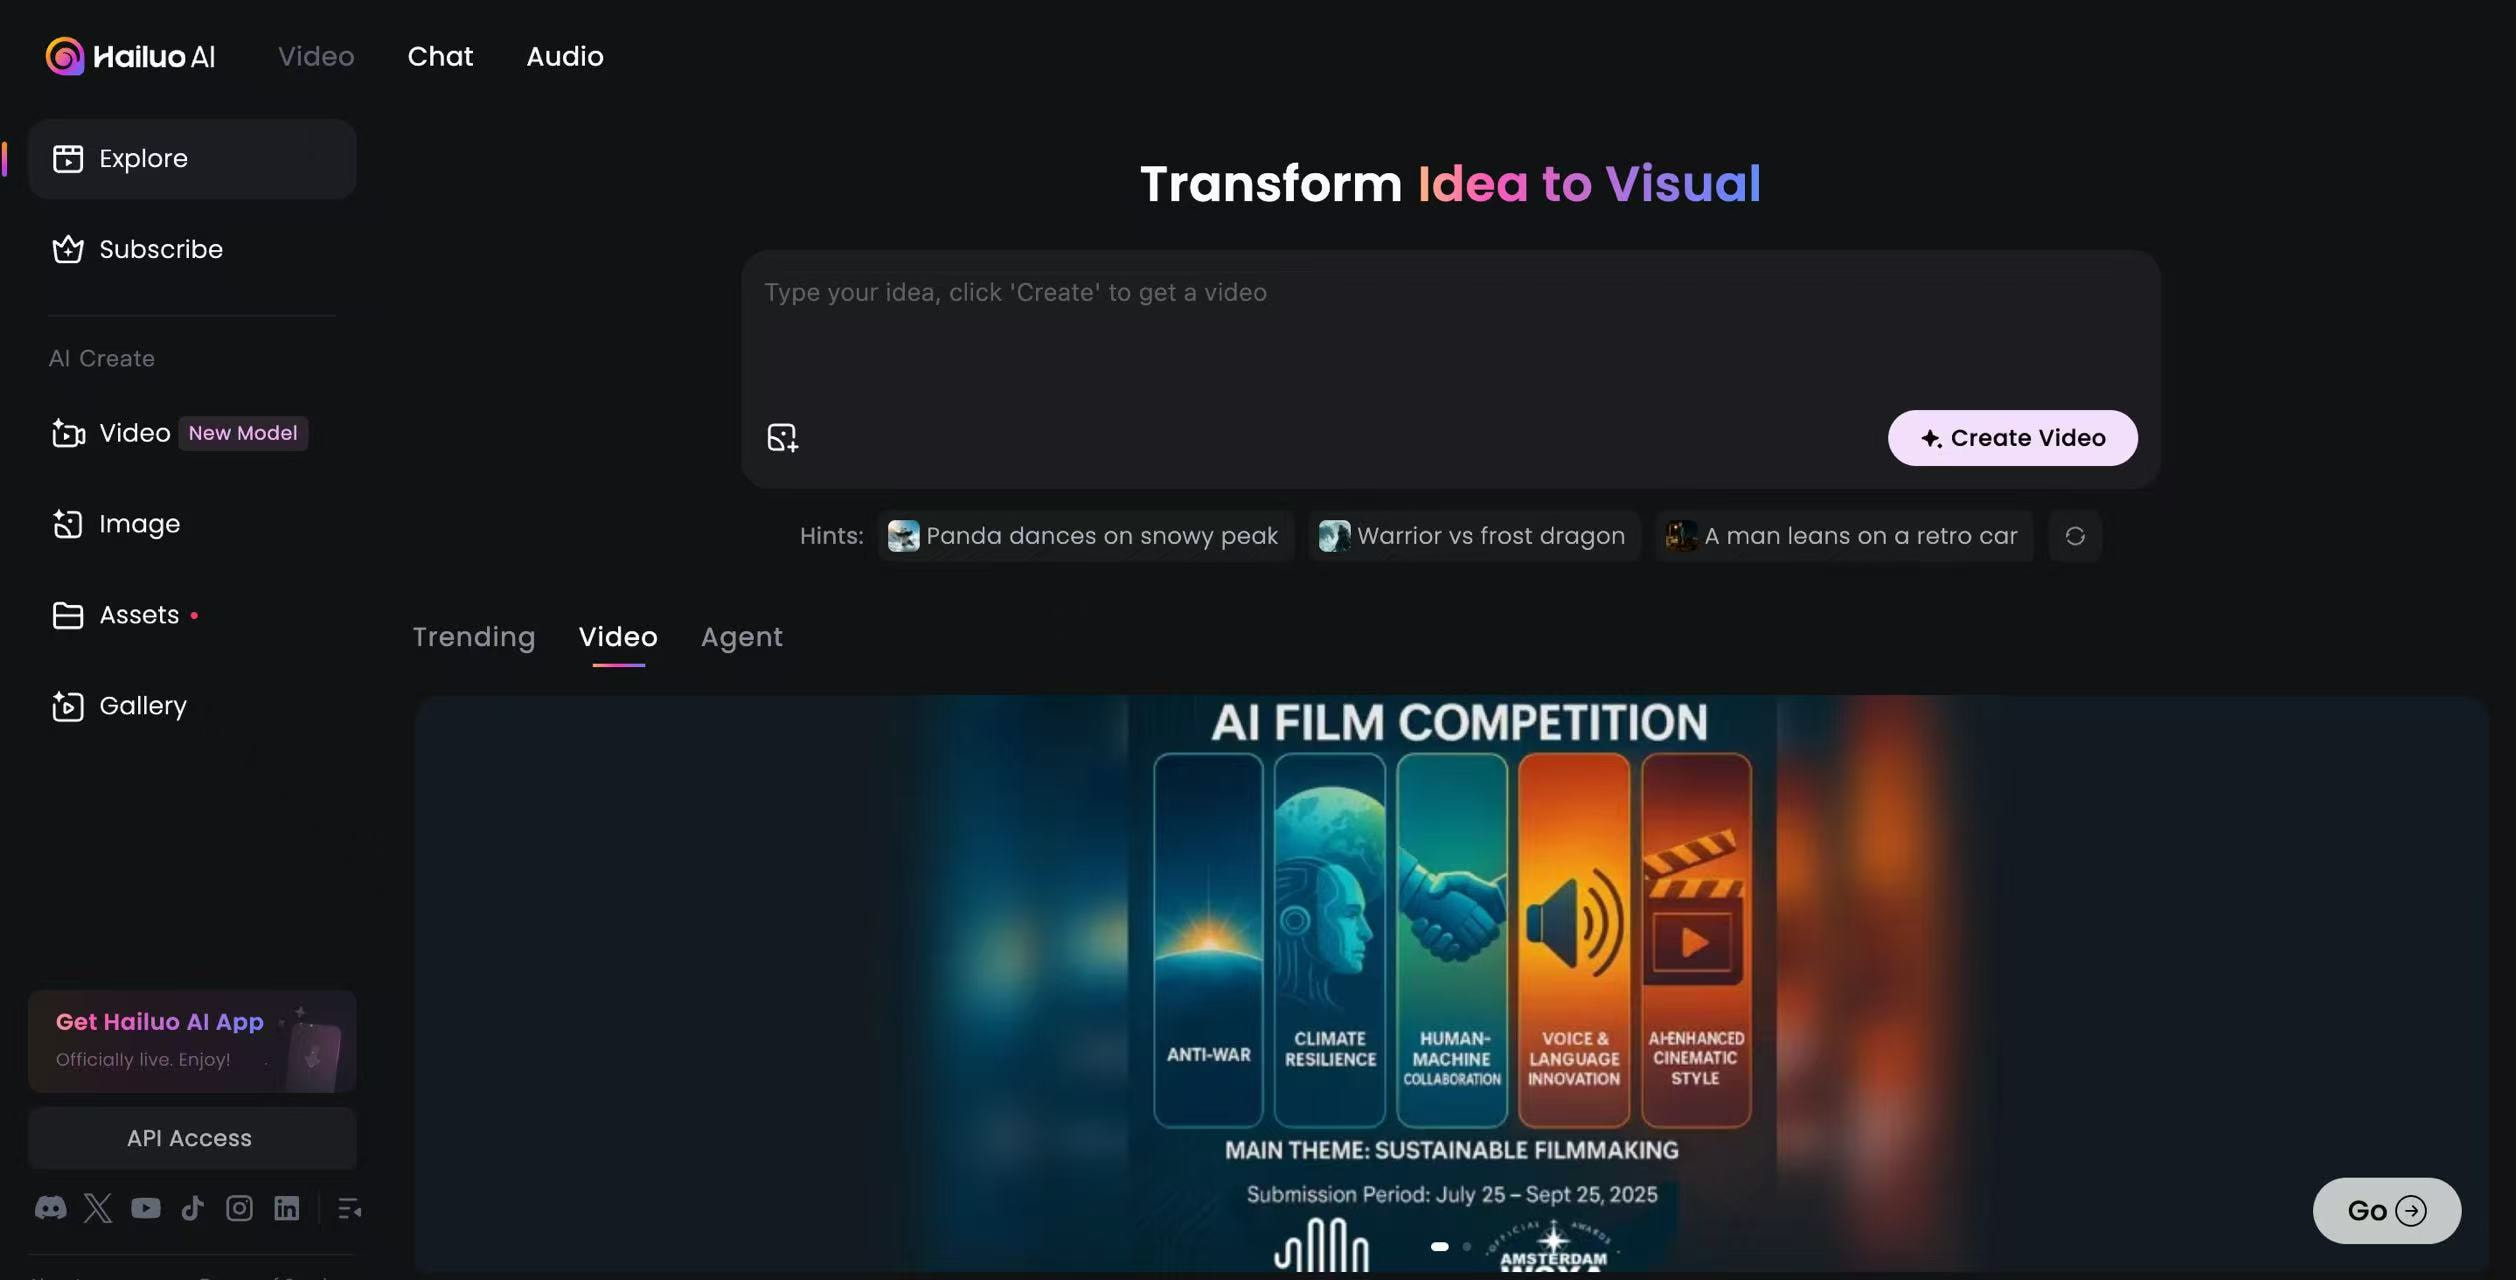Click the add image icon in prompt box
Viewport: 2516px width, 1280px height.
click(x=782, y=438)
